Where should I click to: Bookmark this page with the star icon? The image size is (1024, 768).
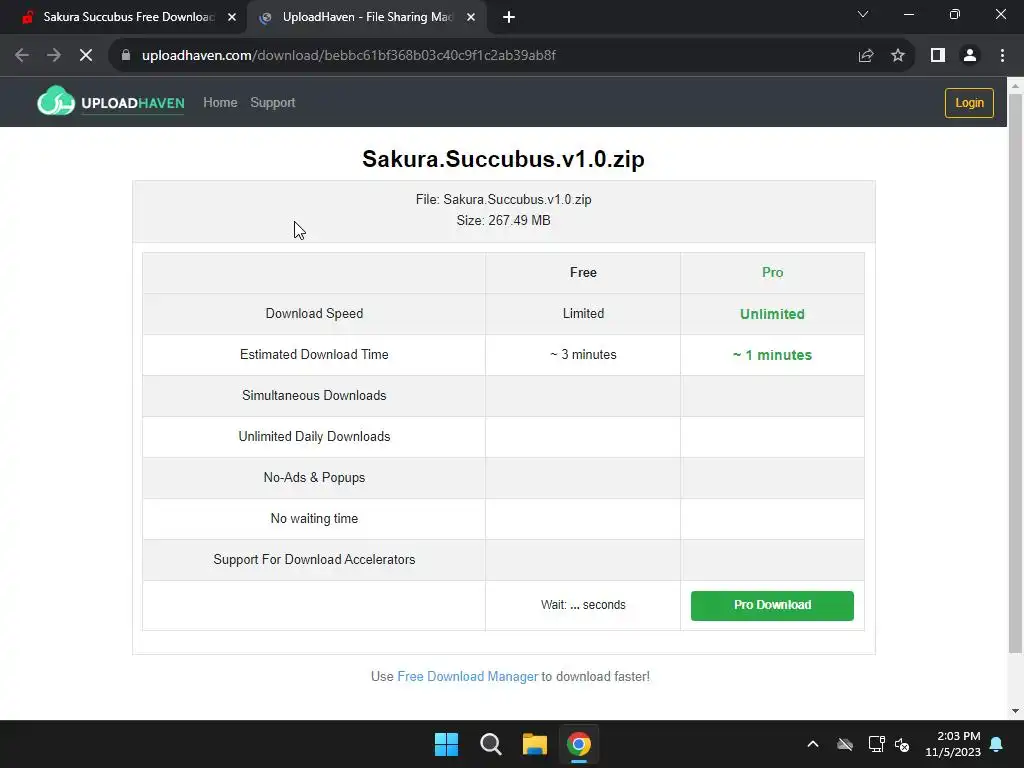pyautogui.click(x=898, y=56)
